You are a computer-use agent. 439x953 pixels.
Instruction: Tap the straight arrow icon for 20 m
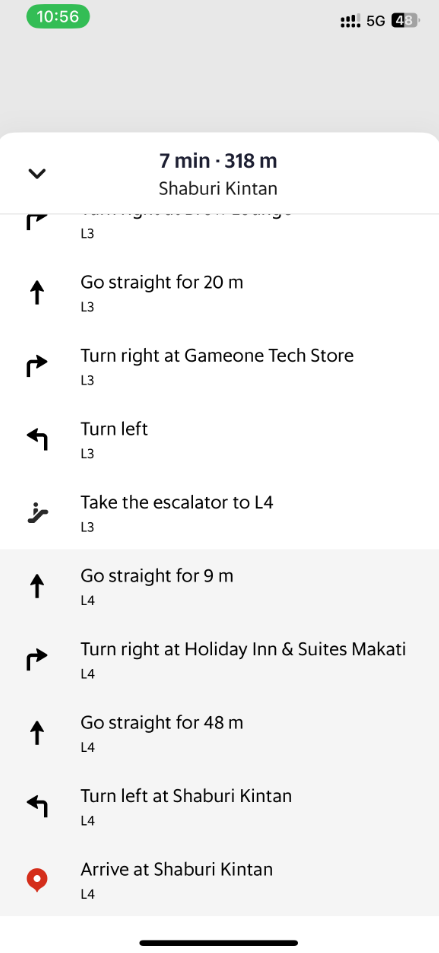point(37,294)
